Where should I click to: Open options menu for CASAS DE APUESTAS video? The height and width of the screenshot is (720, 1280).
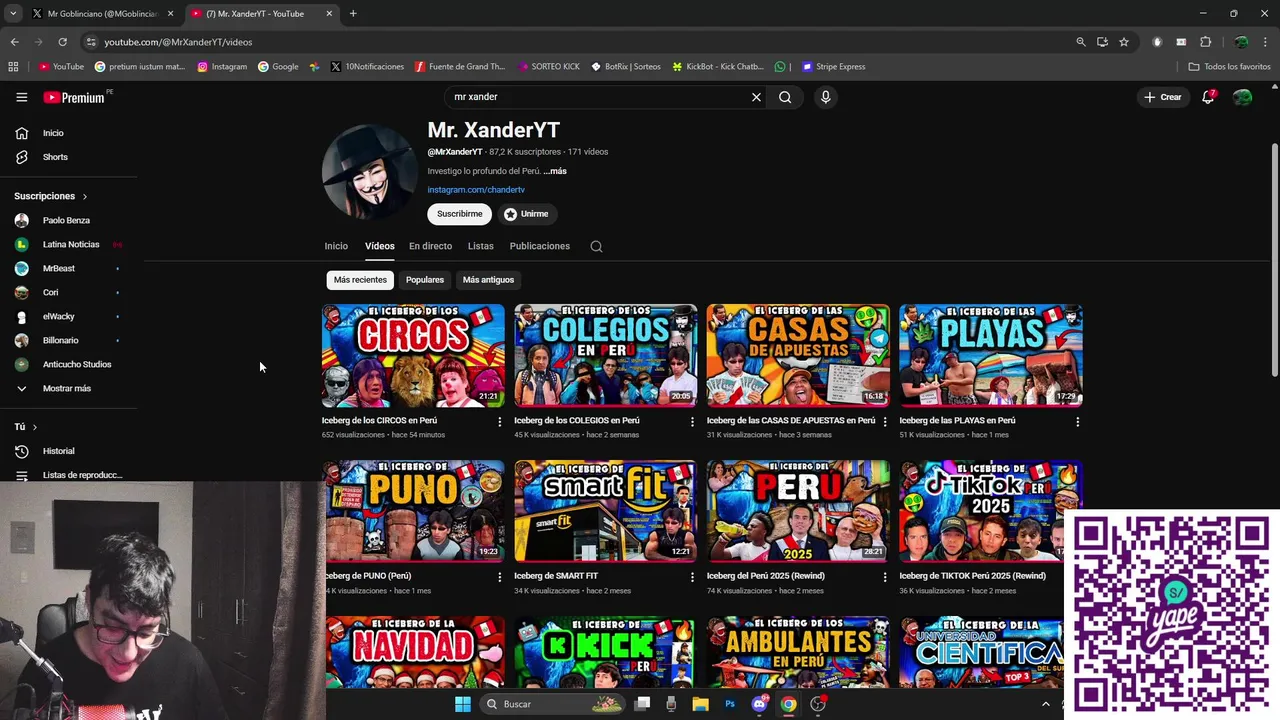[885, 422]
